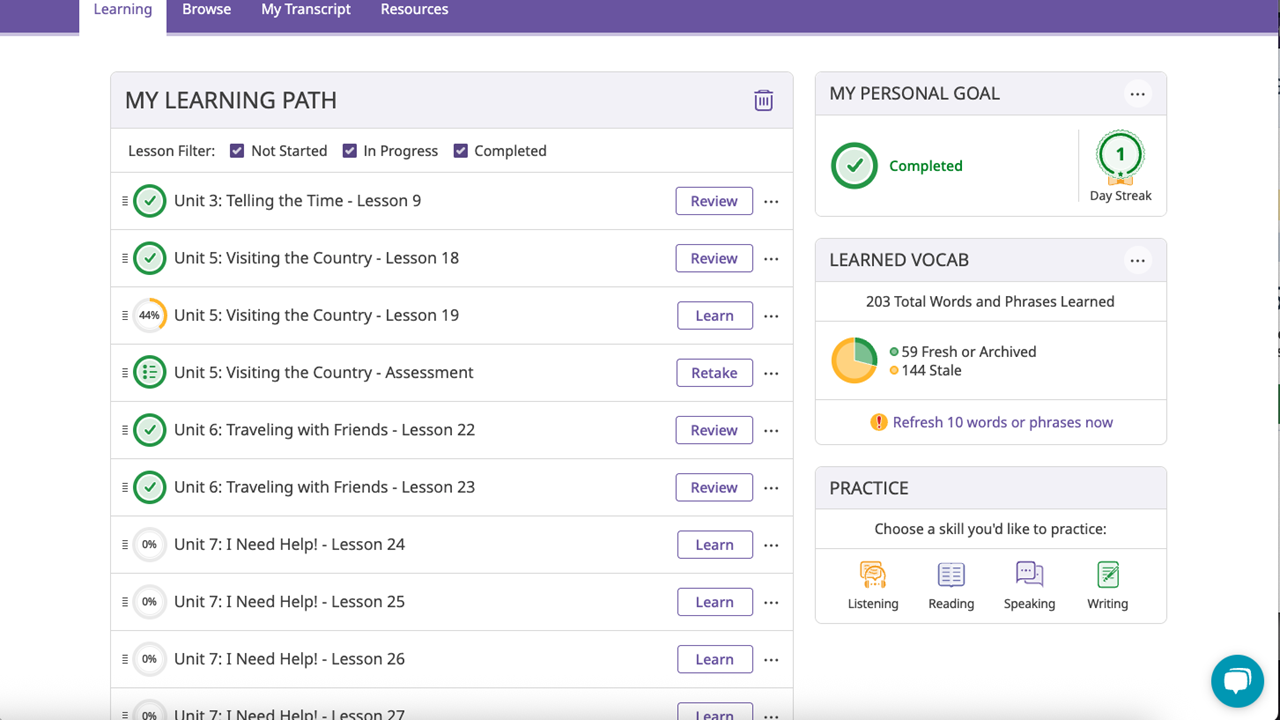The image size is (1280, 720).
Task: Click the completed checkmark icon for Lesson 18
Action: tap(149, 258)
